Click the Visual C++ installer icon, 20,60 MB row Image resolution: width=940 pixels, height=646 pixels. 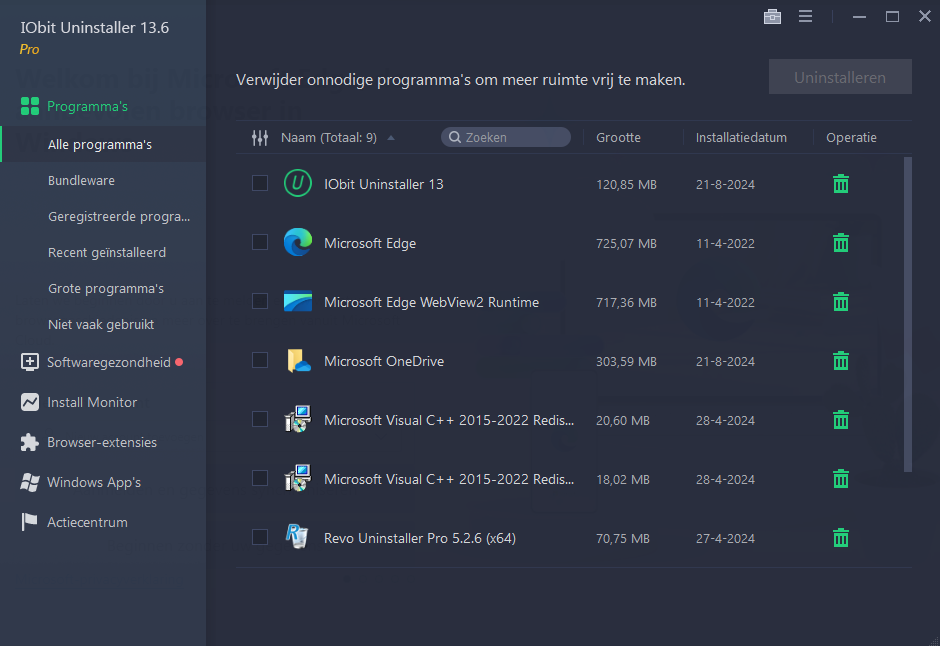coord(297,419)
